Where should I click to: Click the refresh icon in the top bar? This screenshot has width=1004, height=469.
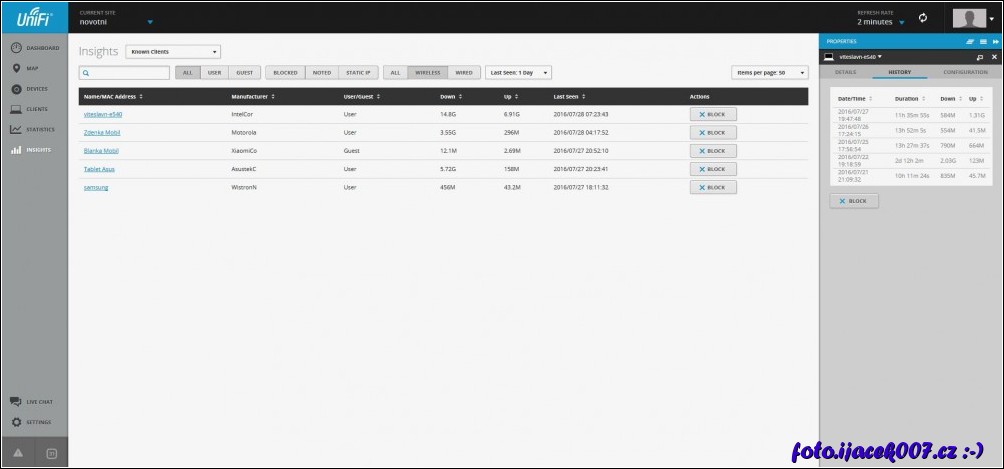click(x=923, y=18)
